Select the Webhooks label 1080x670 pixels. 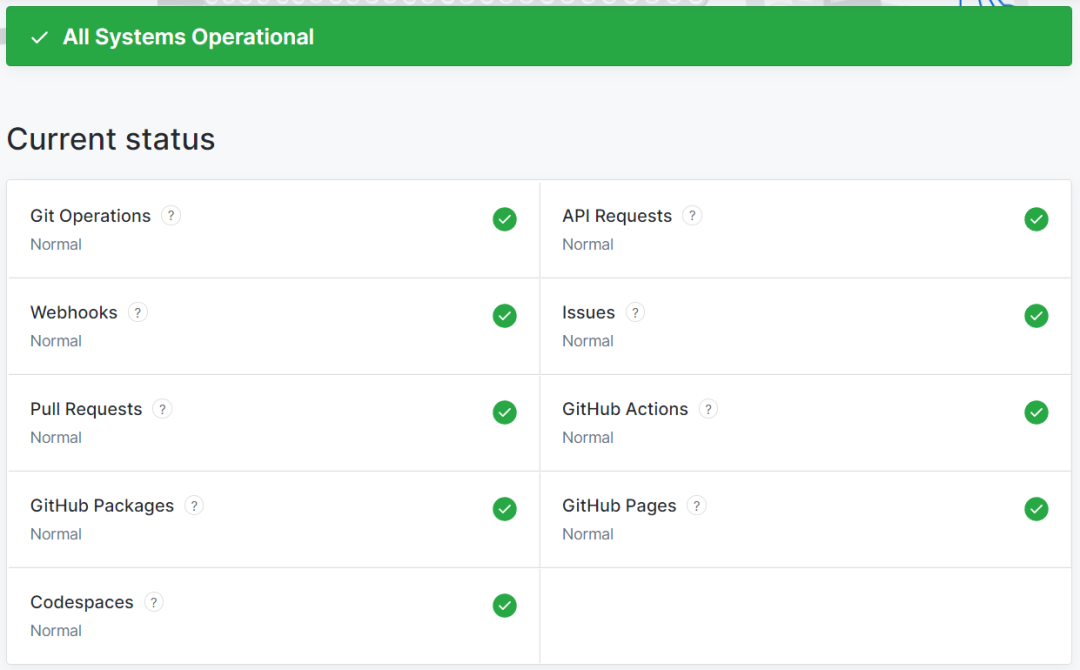click(74, 313)
